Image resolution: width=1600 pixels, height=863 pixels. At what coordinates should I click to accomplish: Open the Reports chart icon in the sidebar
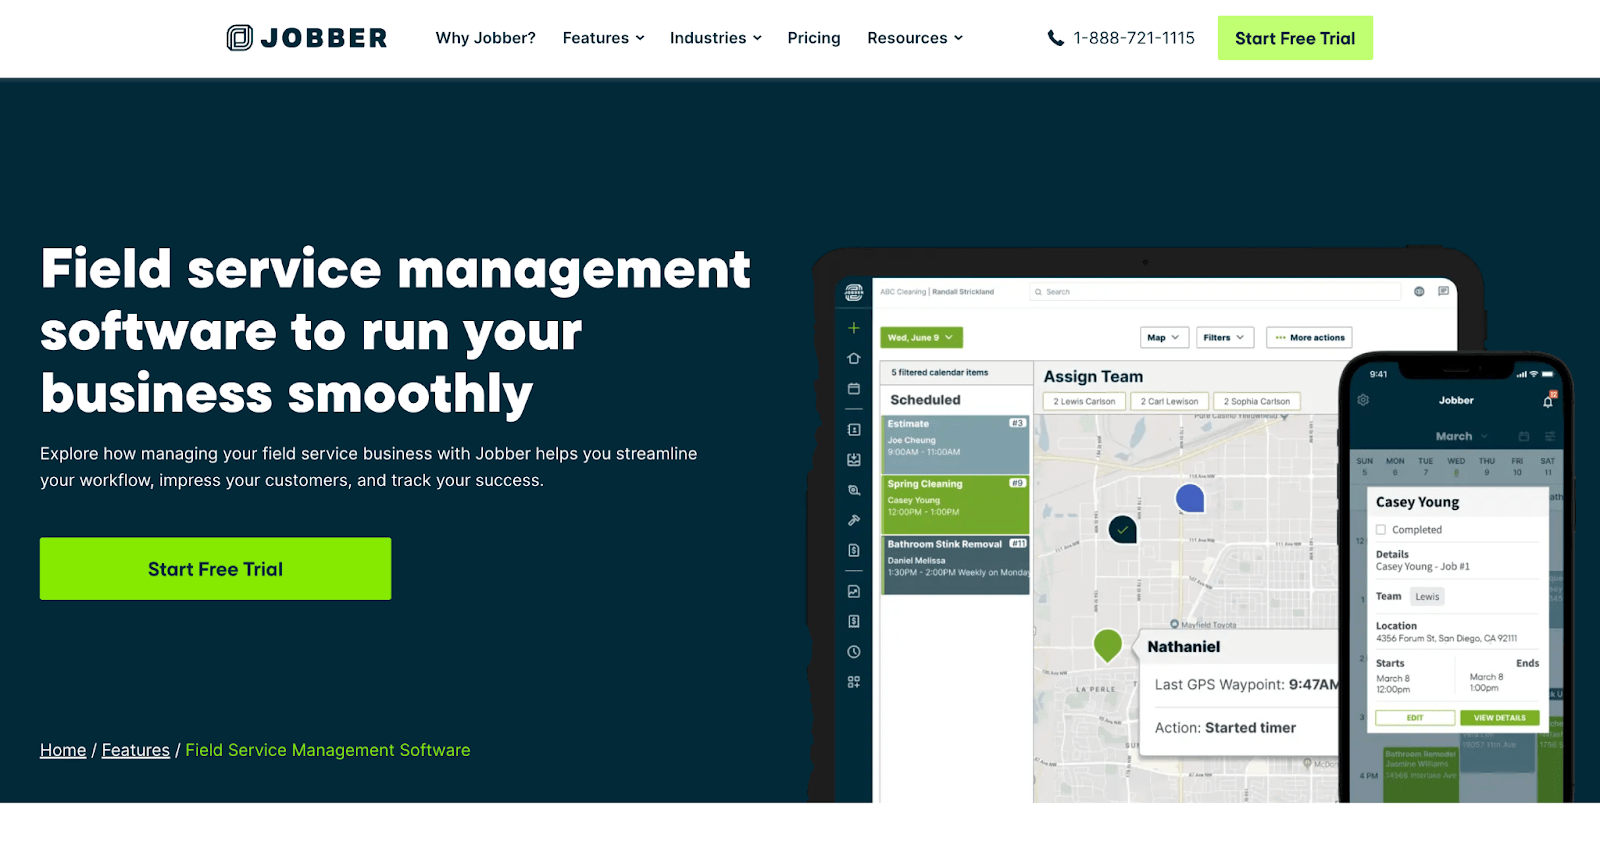tap(854, 591)
